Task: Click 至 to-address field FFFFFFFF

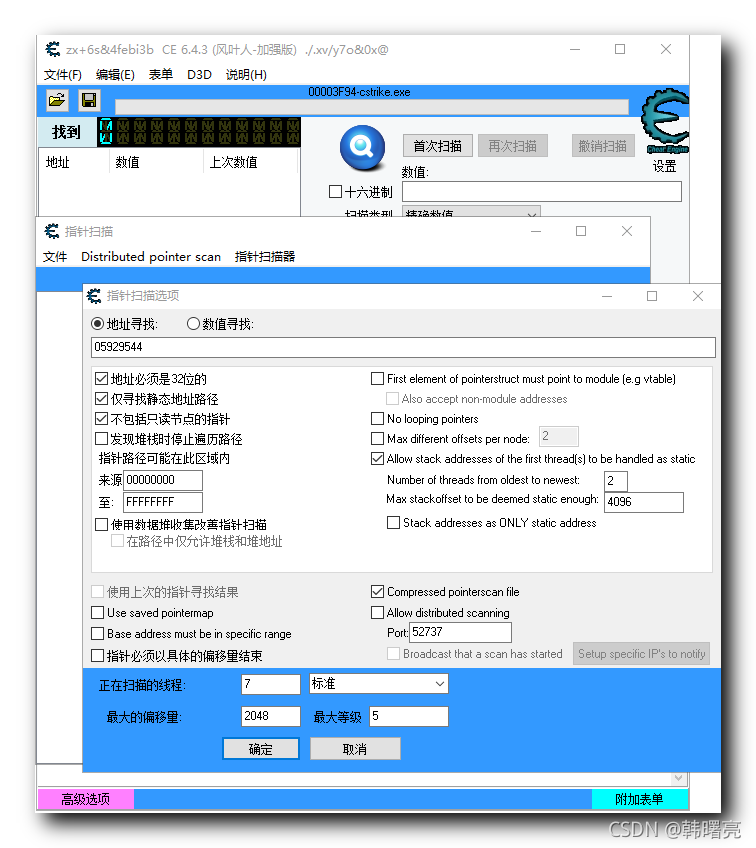Action: click(x=163, y=502)
